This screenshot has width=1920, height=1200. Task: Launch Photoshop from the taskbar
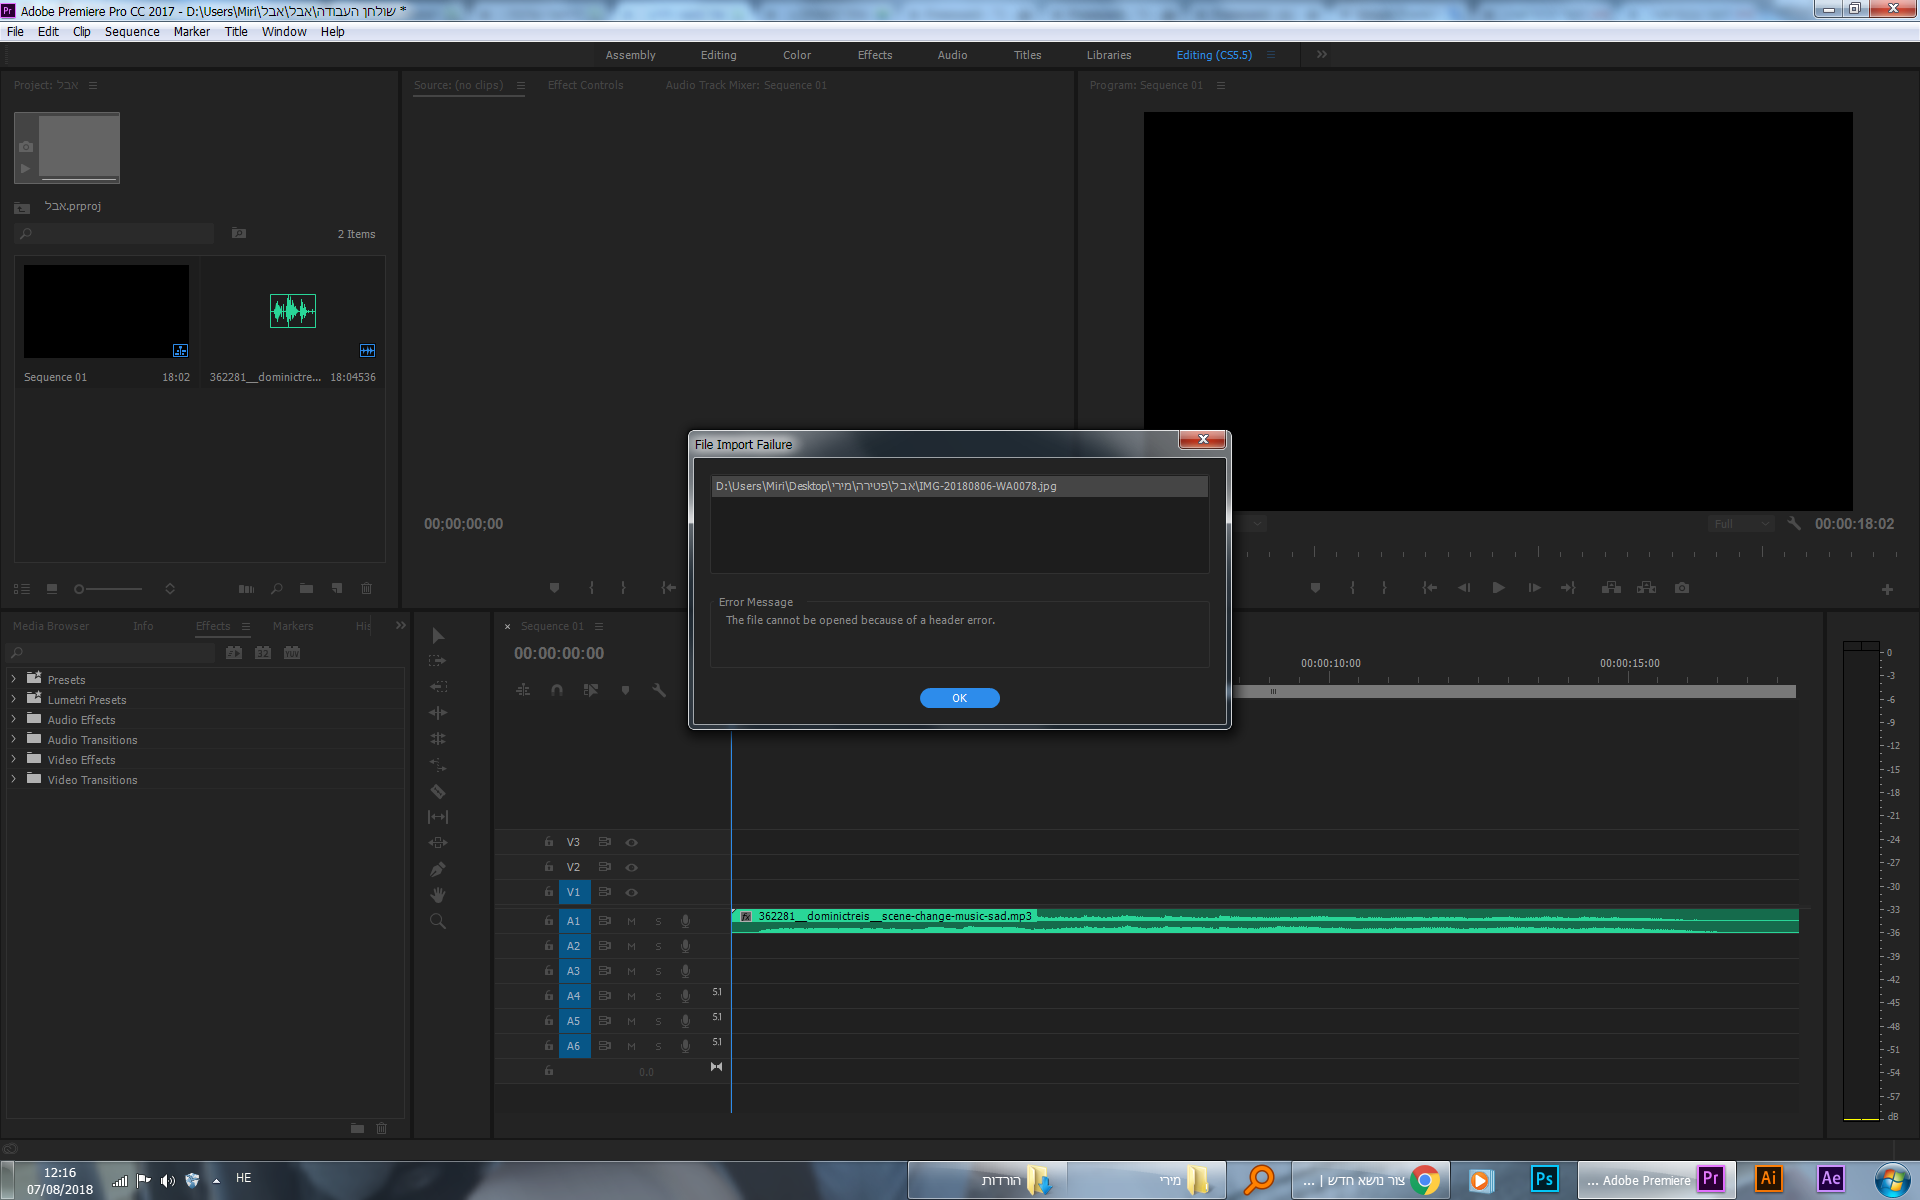pyautogui.click(x=1543, y=1180)
